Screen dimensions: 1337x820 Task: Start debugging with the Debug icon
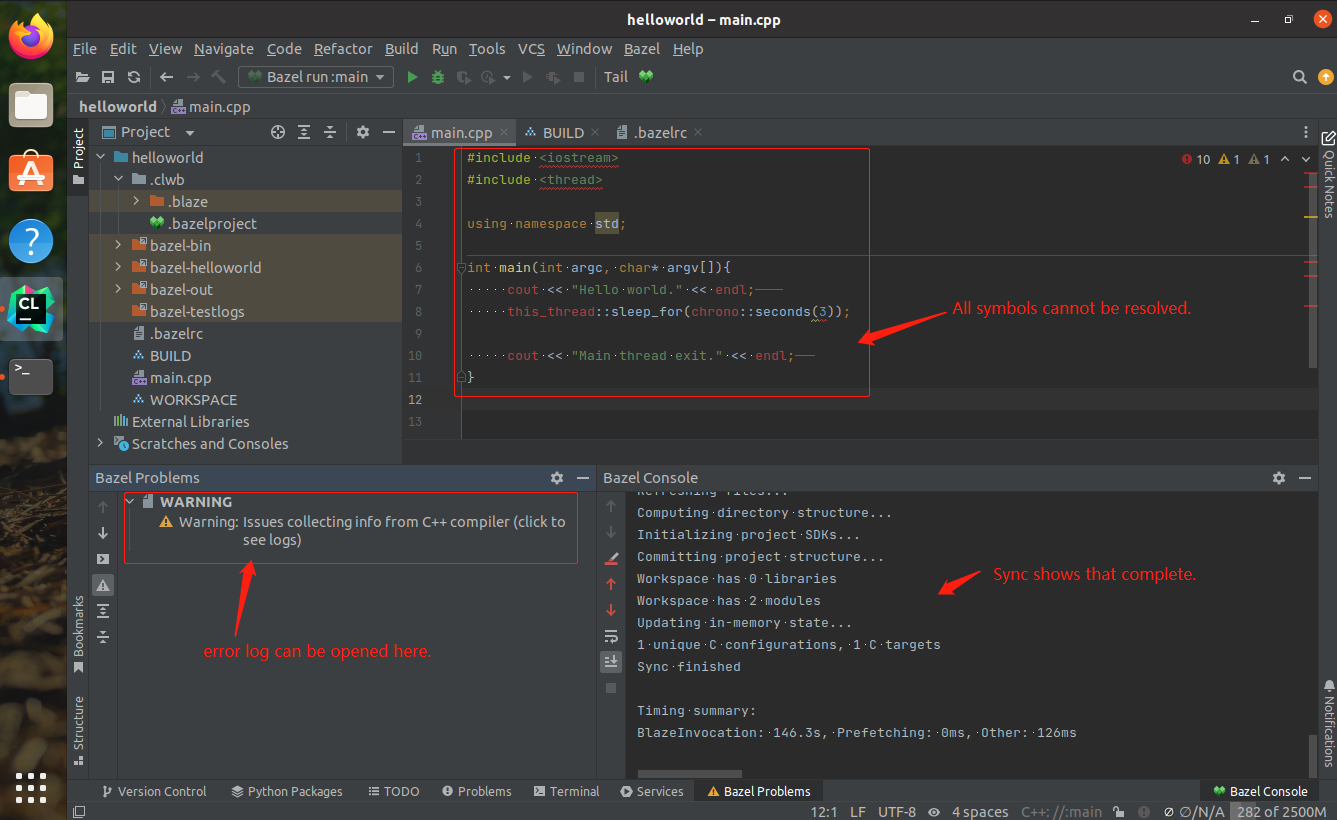437,76
